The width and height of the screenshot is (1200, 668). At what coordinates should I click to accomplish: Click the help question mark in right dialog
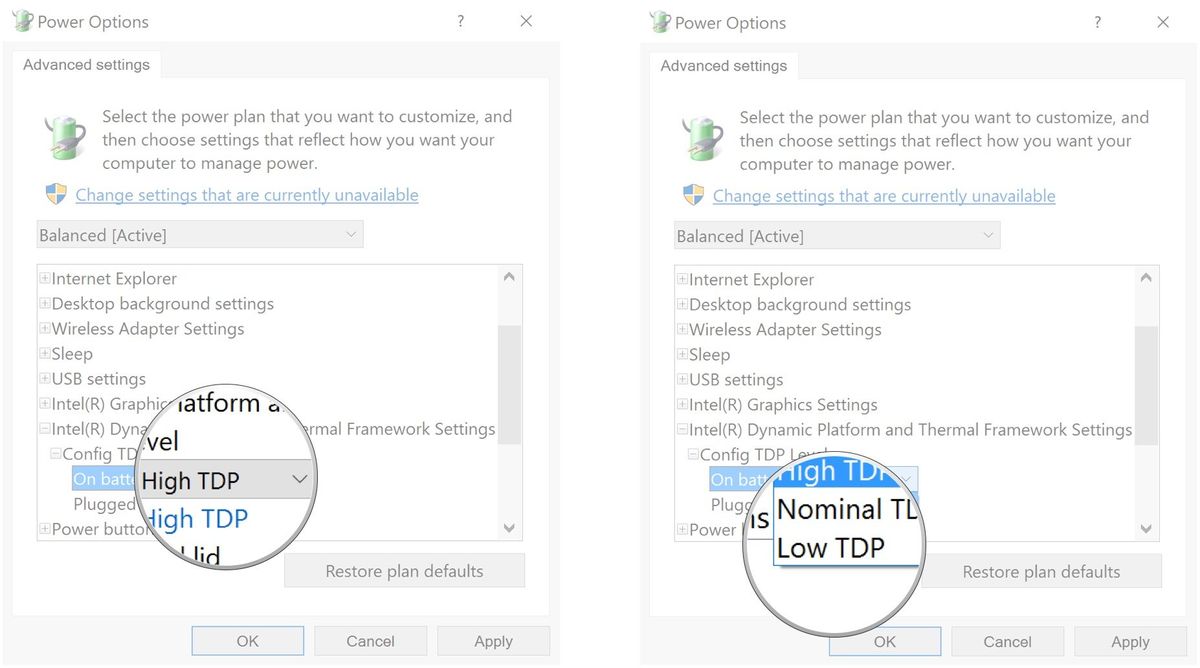click(x=1098, y=22)
